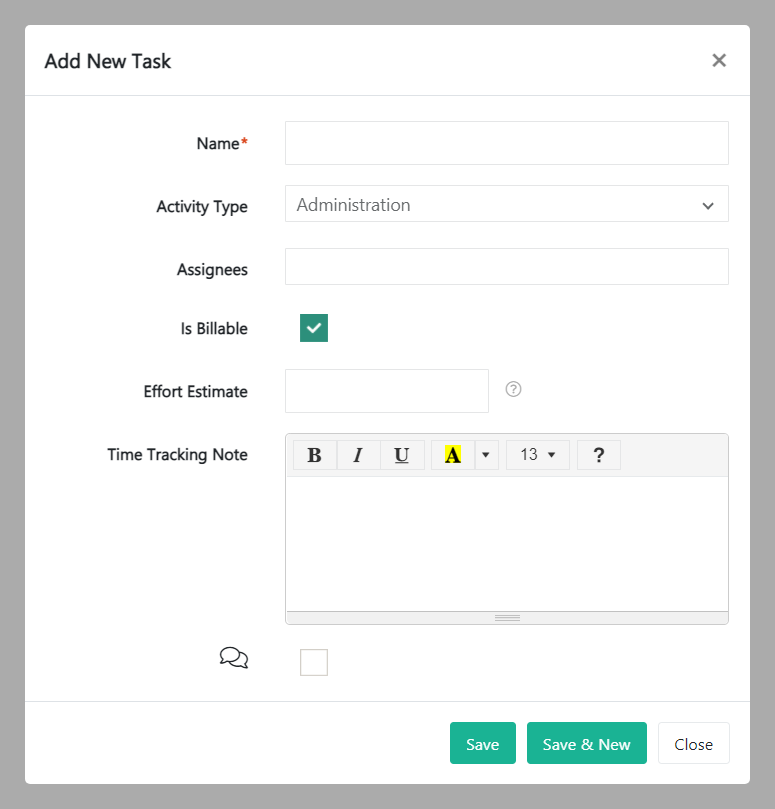Apply underline formatting in the note editor
Screen dimensions: 775x809
(x=401, y=454)
